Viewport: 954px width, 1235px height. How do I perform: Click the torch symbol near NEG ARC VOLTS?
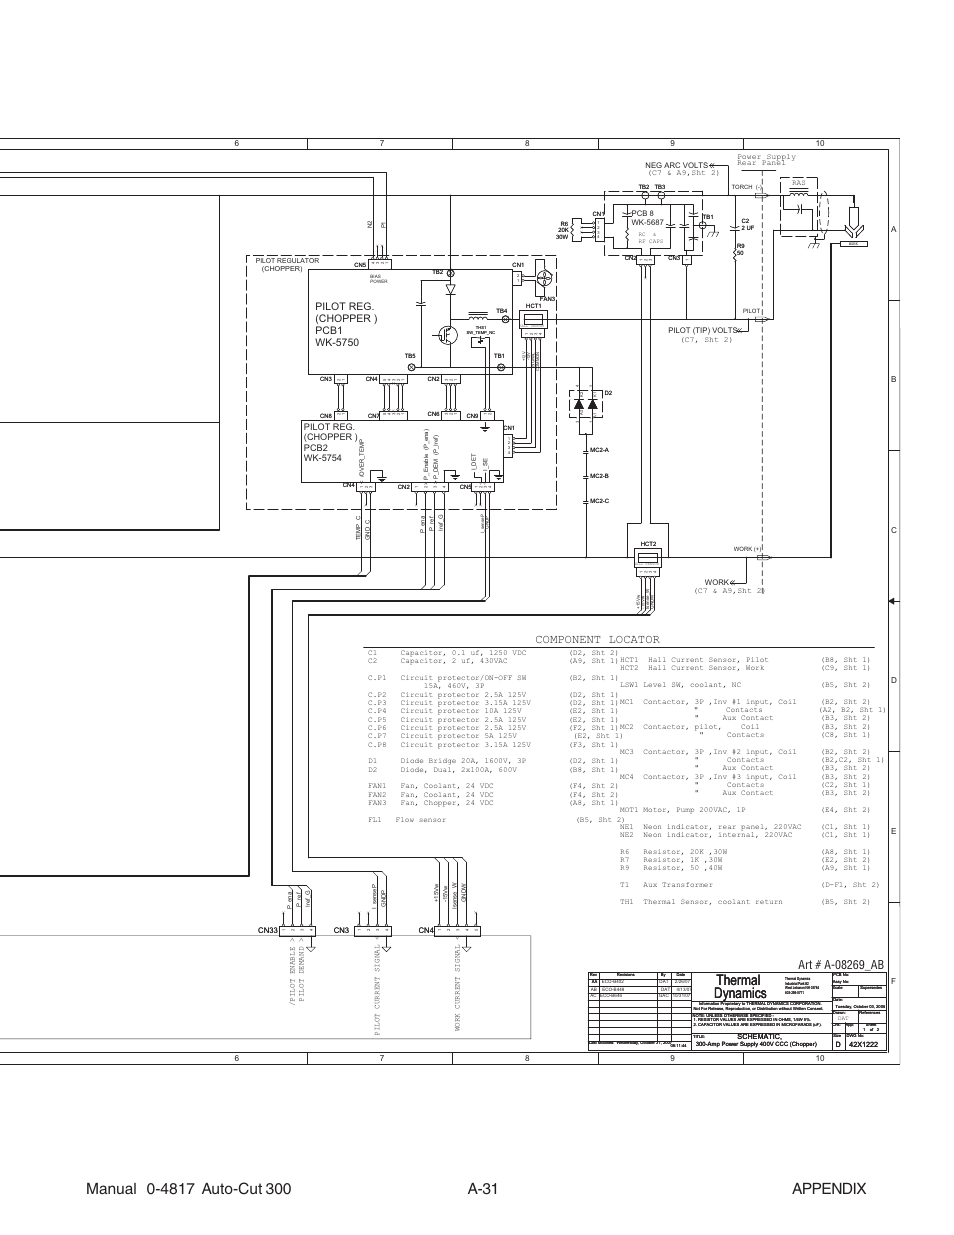tap(853, 222)
